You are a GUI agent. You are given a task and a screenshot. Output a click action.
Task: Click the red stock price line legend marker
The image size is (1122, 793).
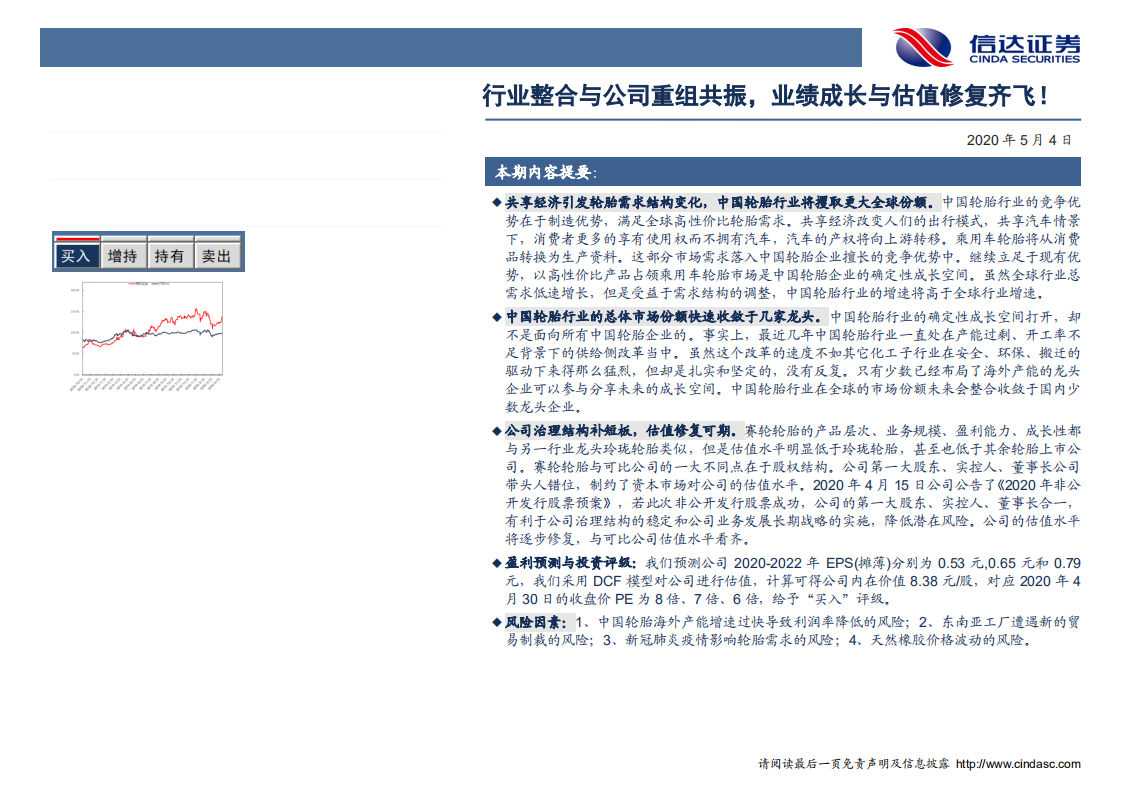click(132, 284)
